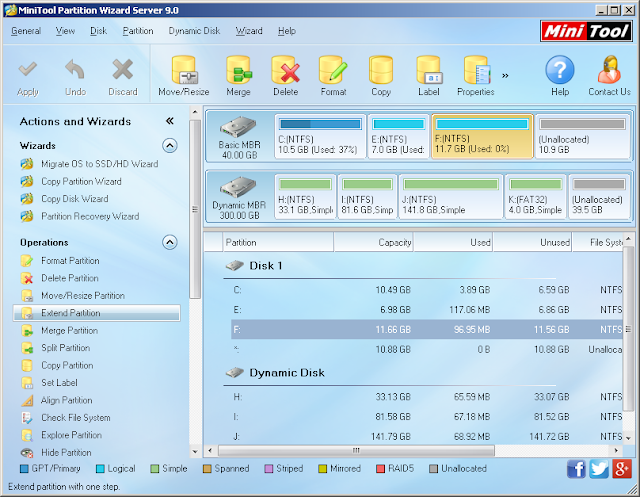
Task: Select the J:(NTFS) 141.8 GB volume block
Action: point(451,197)
